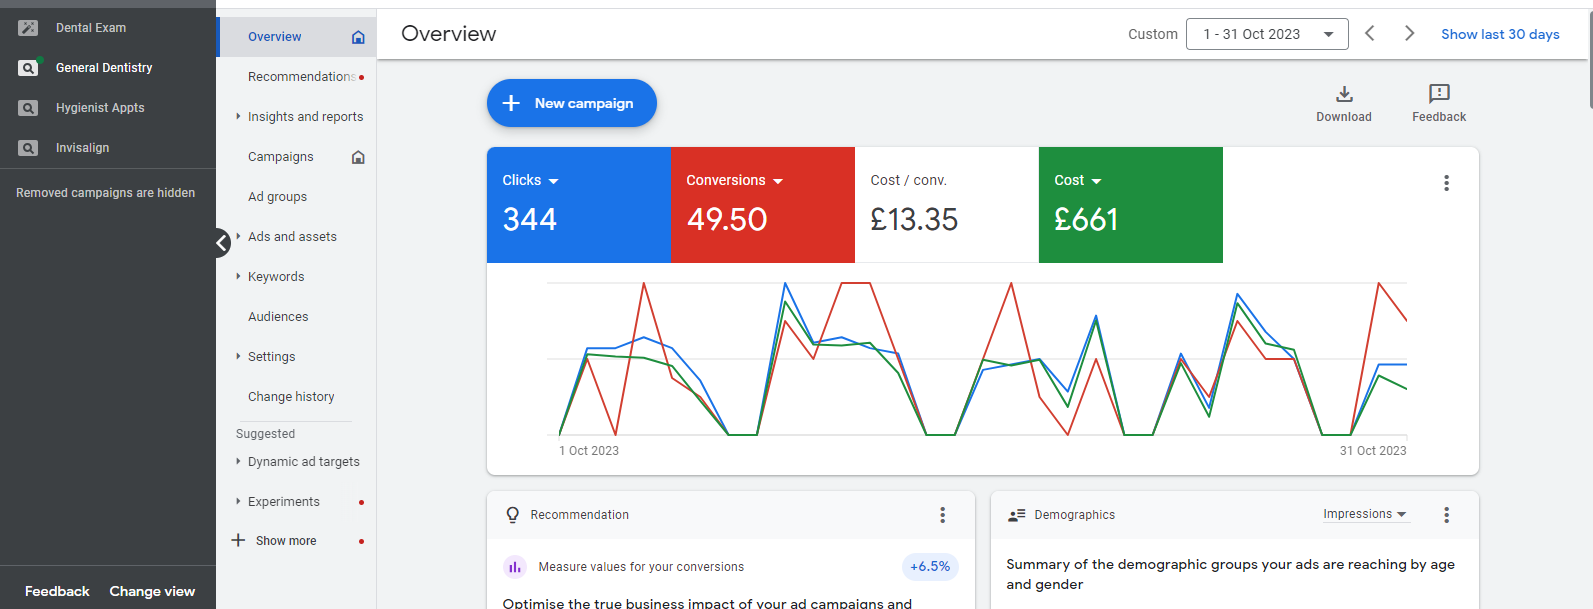Click the Invisalign campaign search icon
The width and height of the screenshot is (1593, 609).
point(28,148)
